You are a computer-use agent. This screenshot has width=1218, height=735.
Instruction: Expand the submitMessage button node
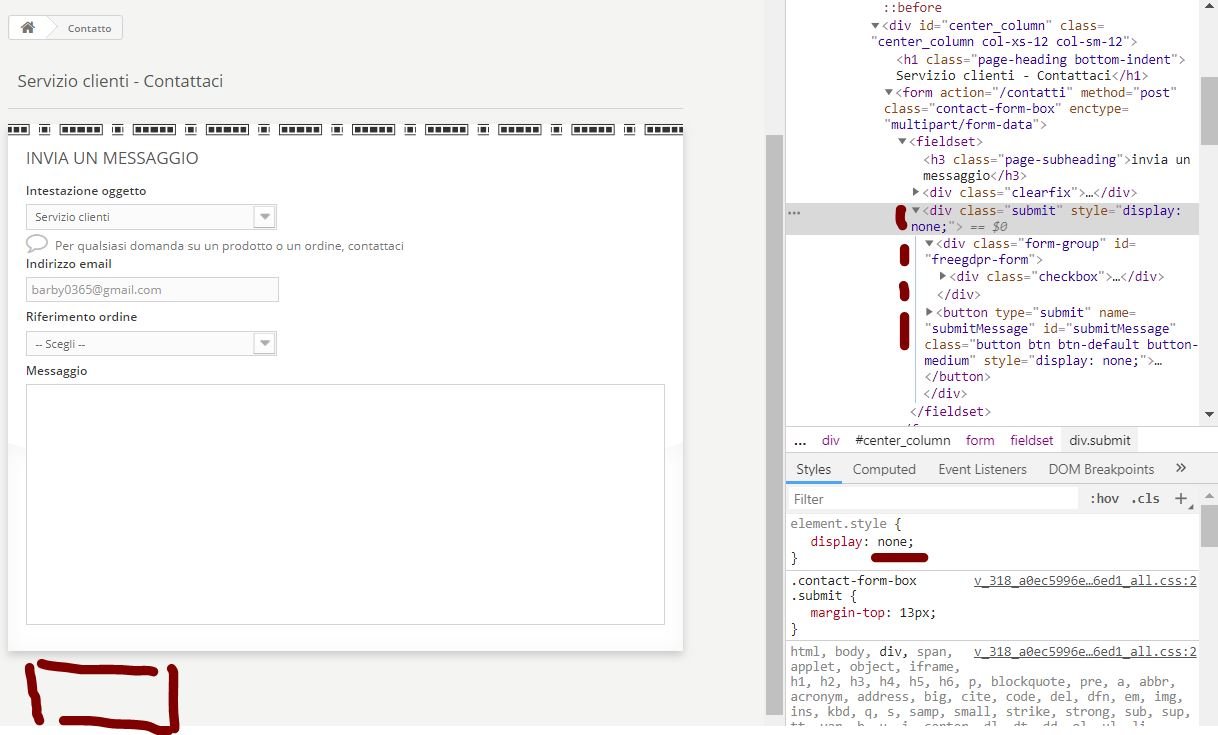coord(930,312)
